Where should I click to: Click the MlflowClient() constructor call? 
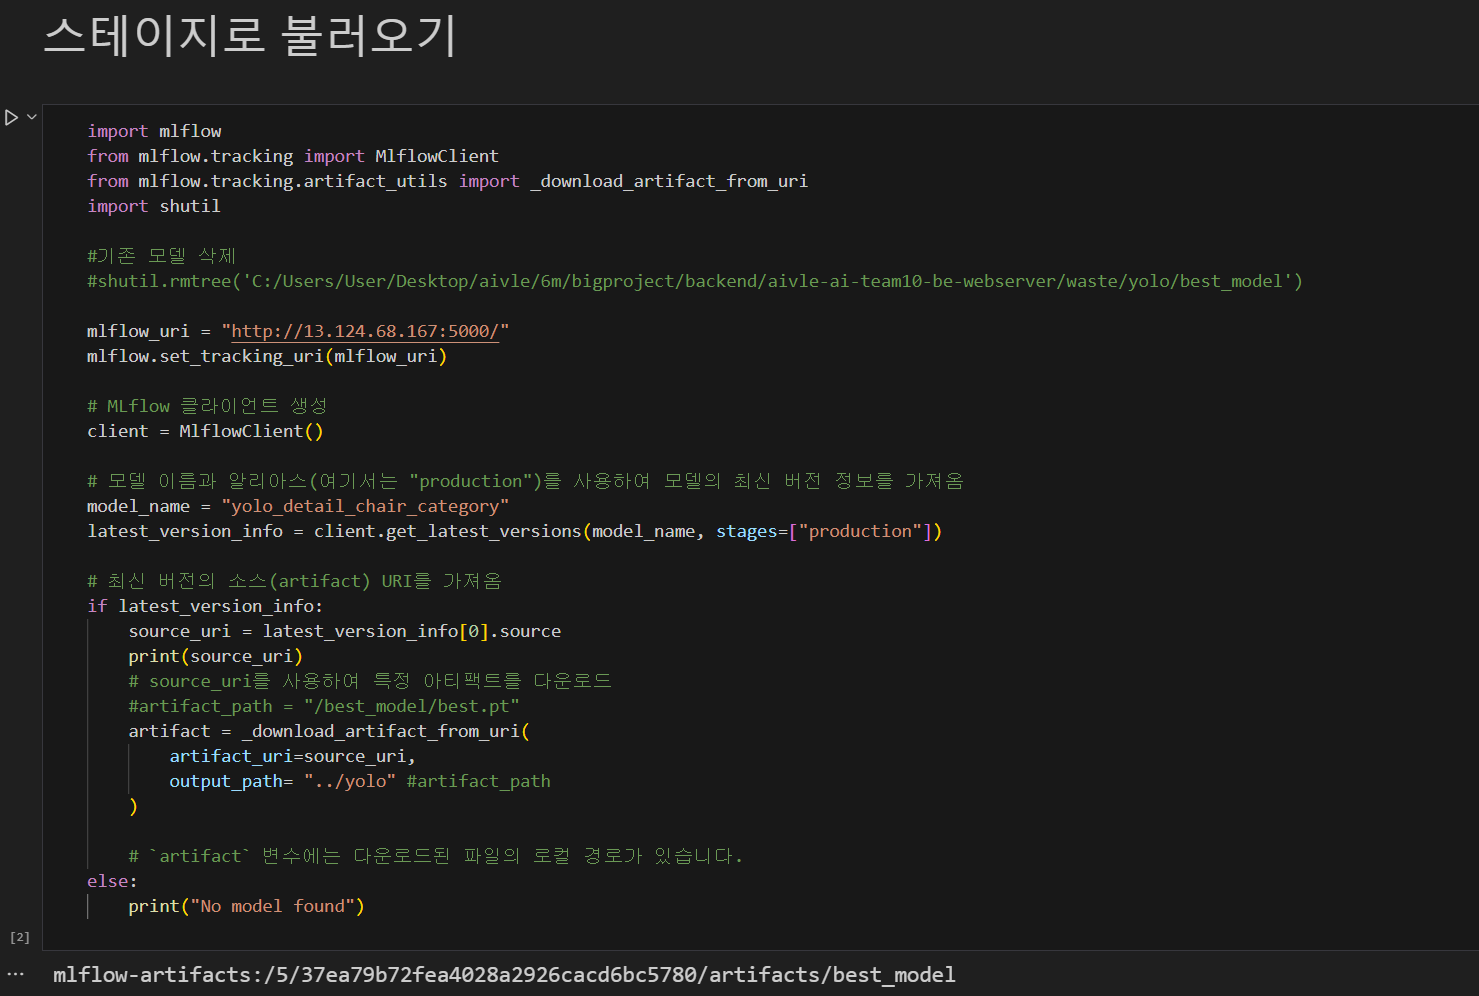251,430
